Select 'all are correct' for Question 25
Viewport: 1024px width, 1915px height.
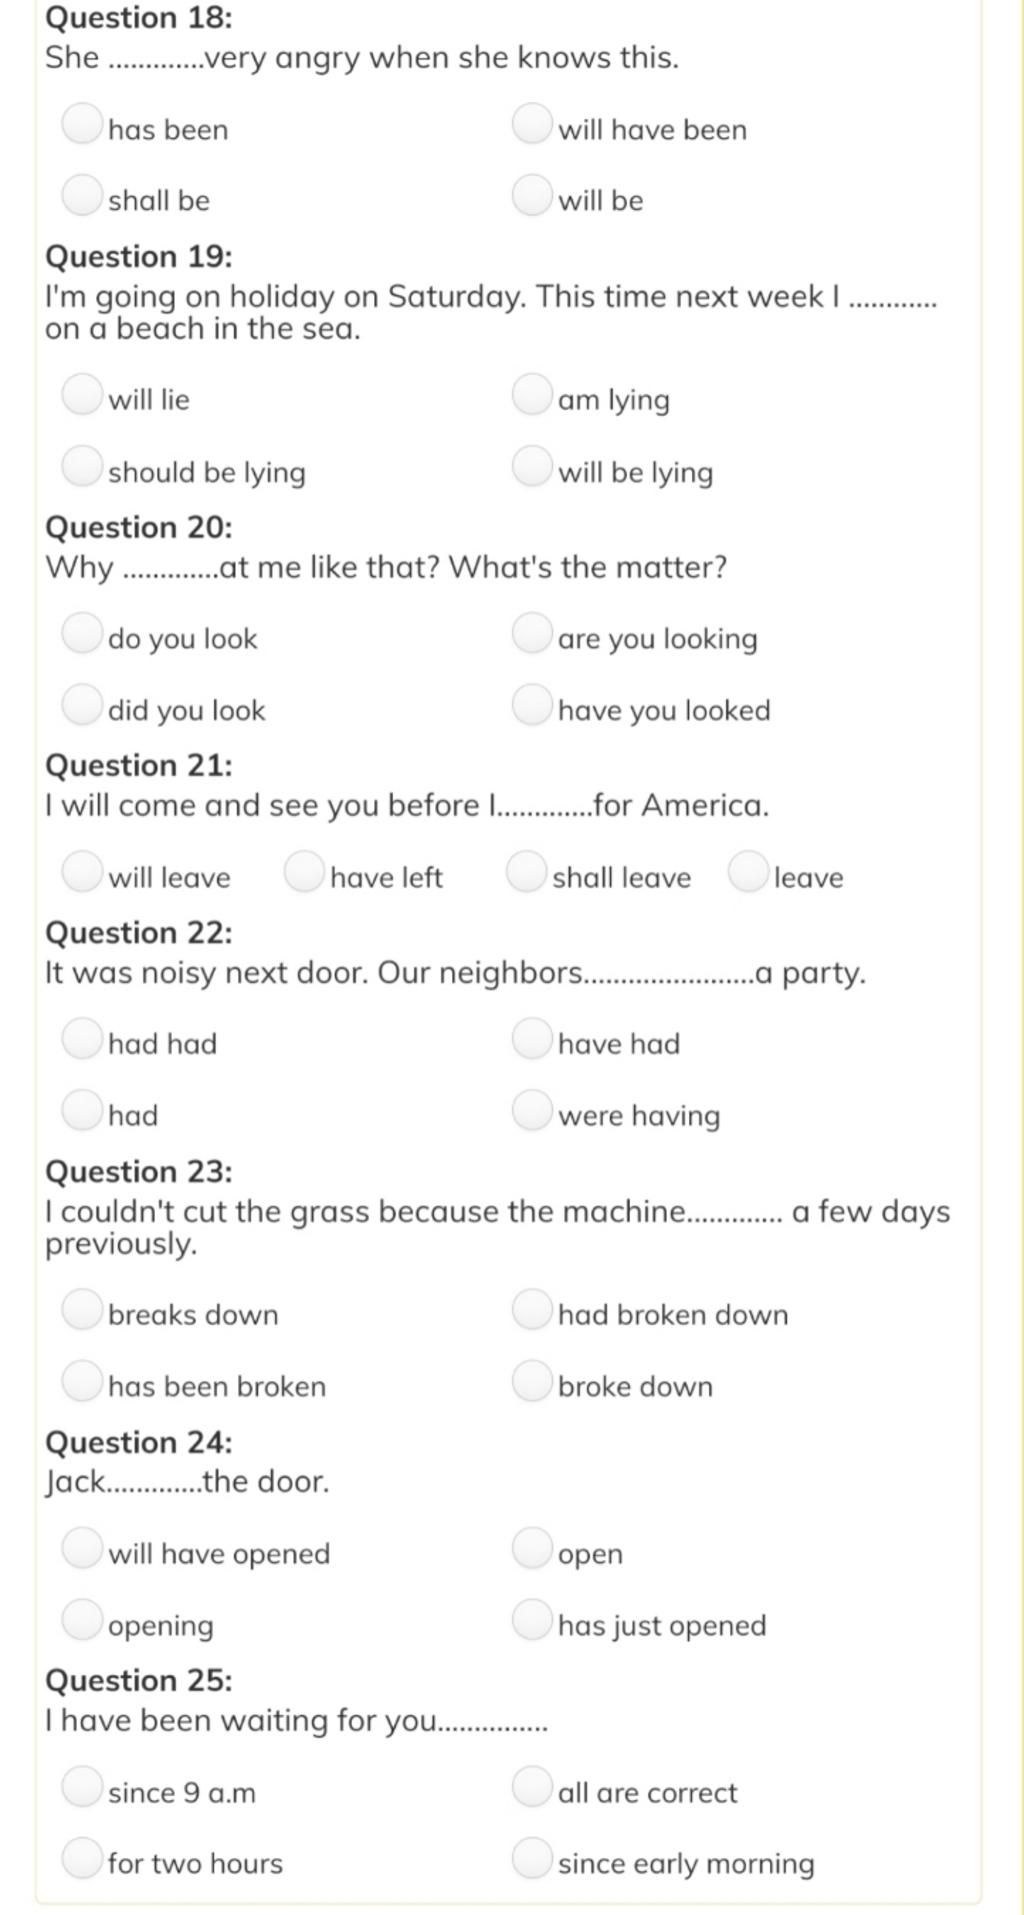tap(532, 1786)
